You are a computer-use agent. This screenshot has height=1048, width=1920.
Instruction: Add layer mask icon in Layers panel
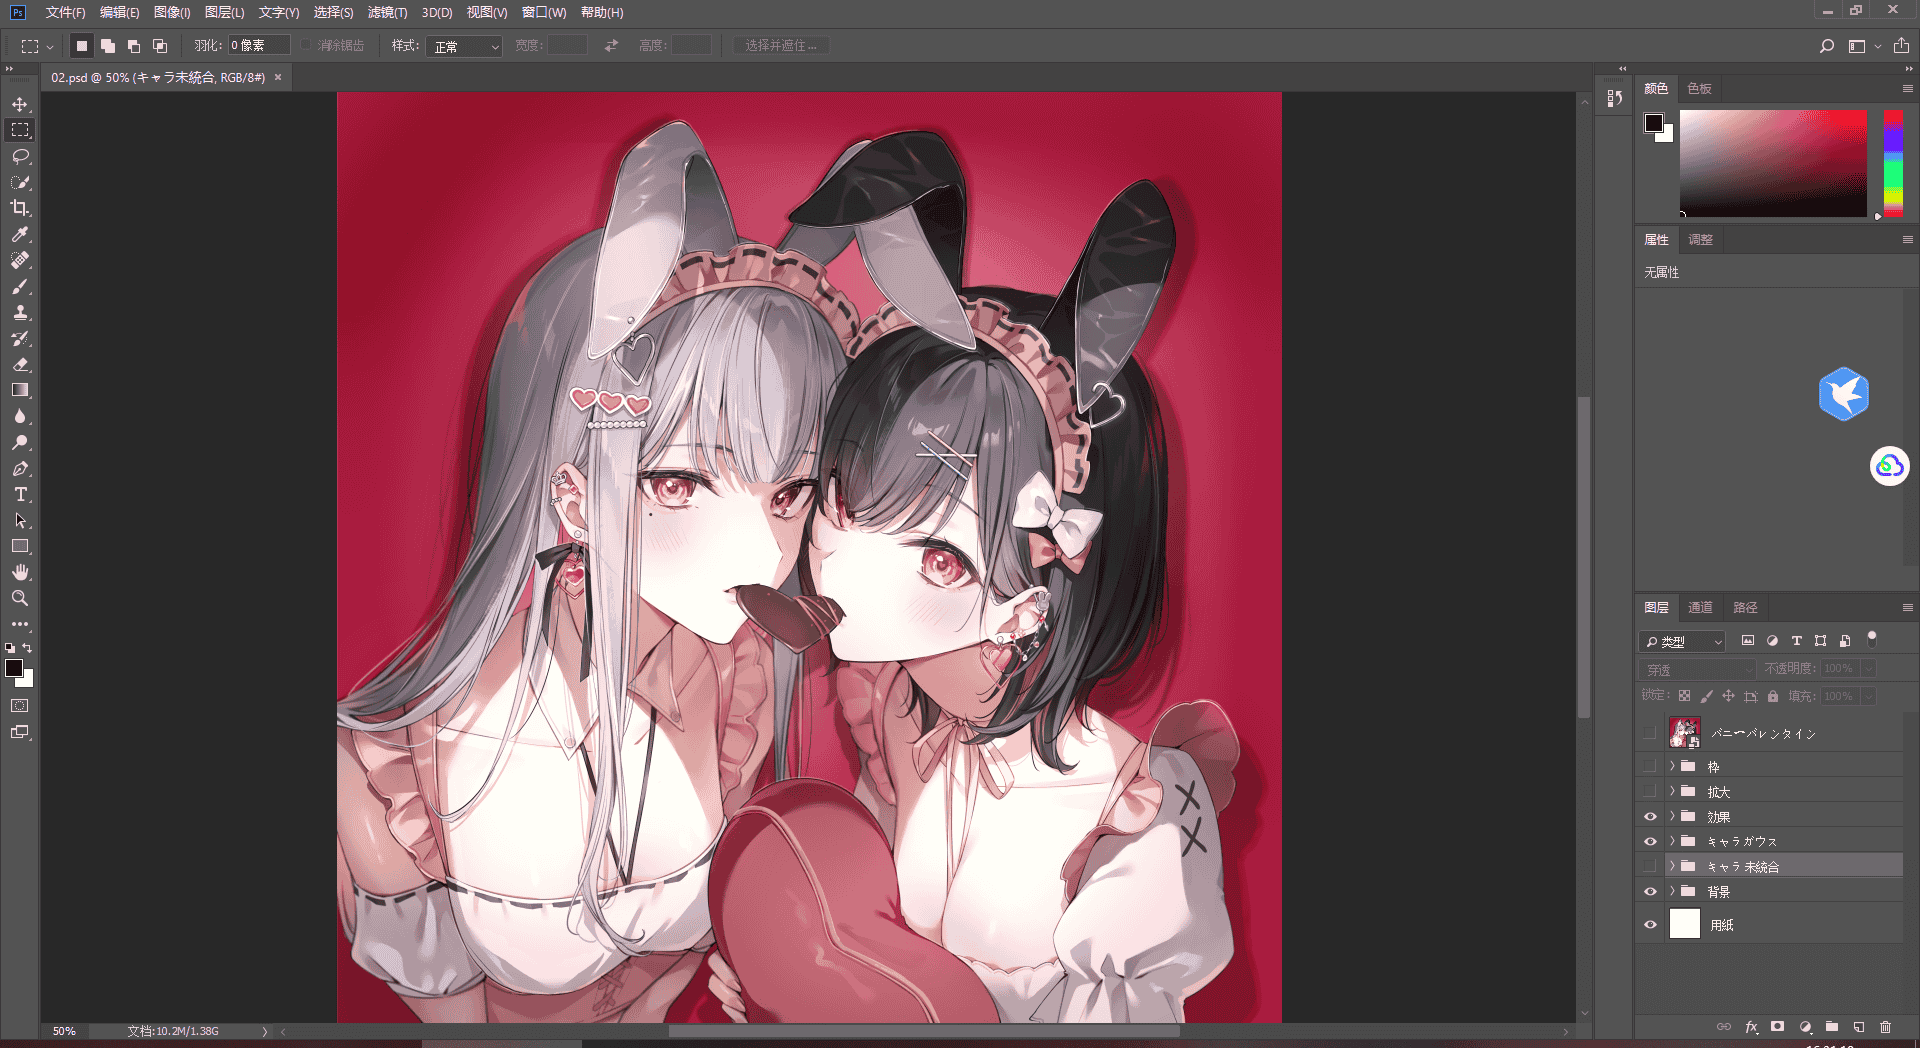[x=1777, y=1027]
